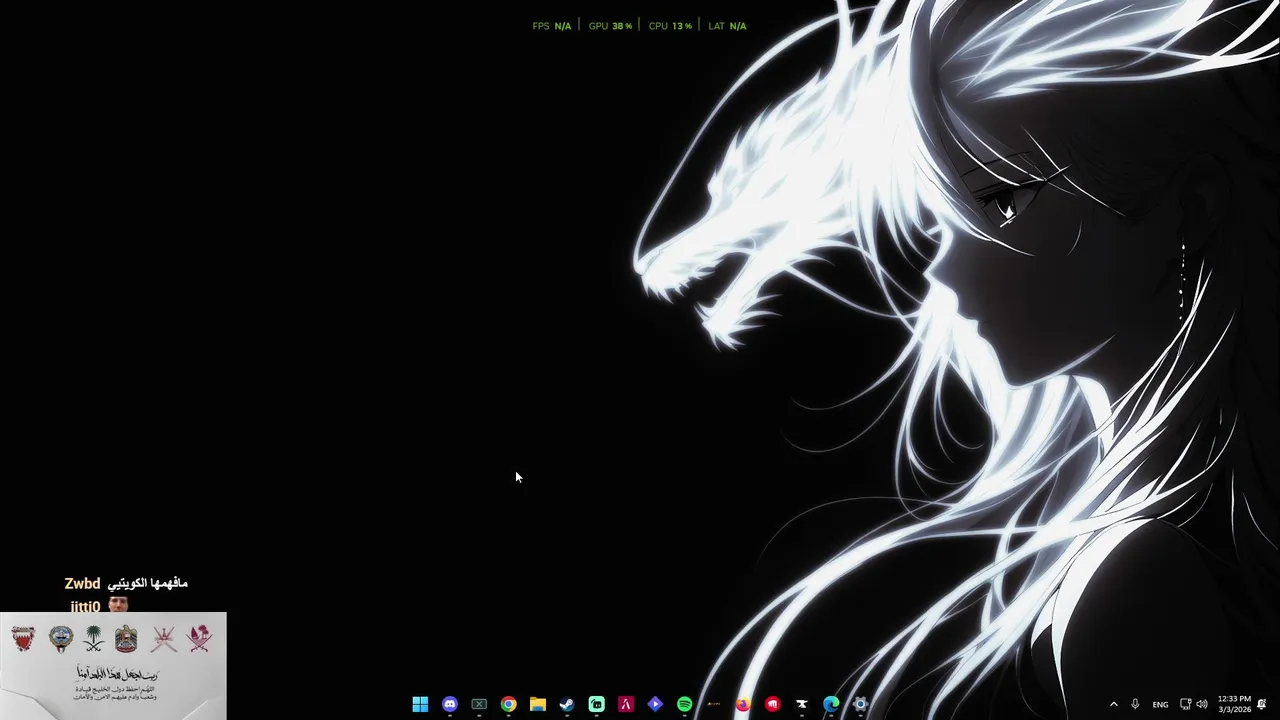1280x720 pixels.
Task: Click the CPU 13% overlay readout
Action: 670,26
